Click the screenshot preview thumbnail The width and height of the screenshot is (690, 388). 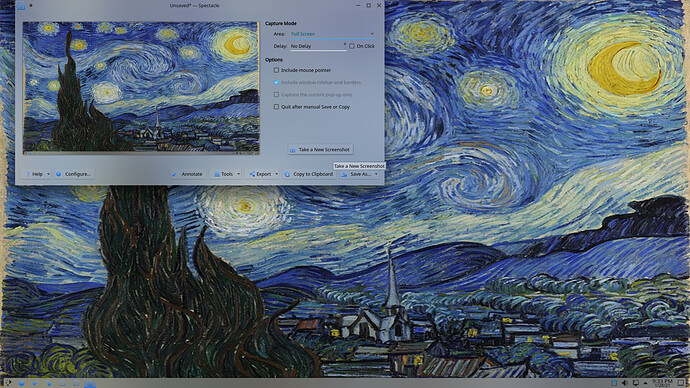(x=141, y=88)
